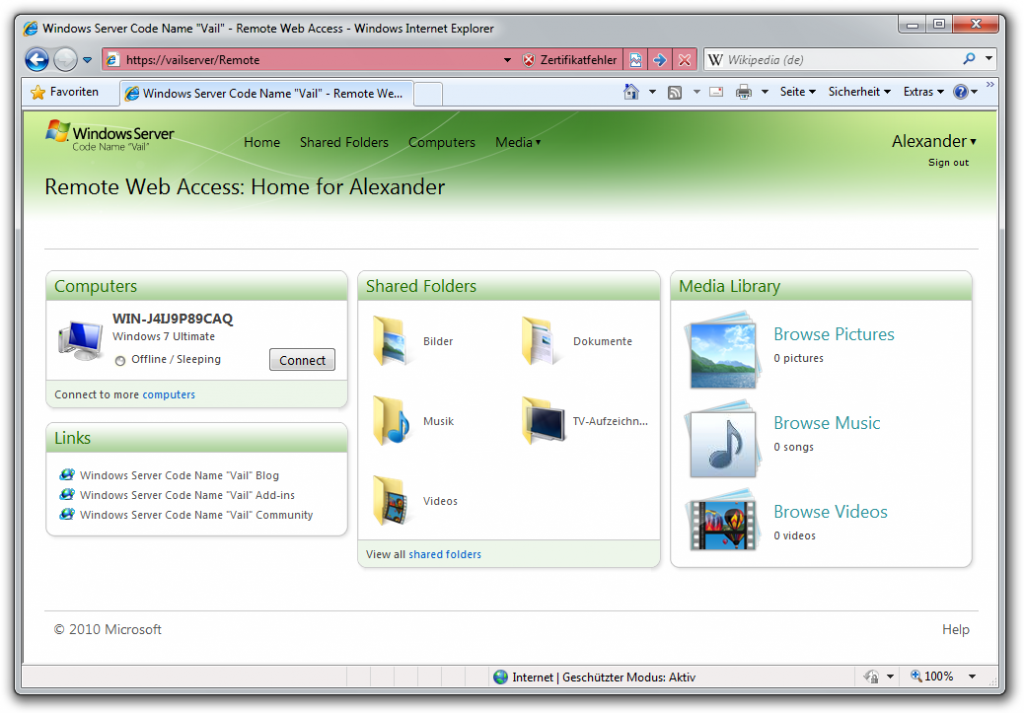The image size is (1024, 713).
Task: Expand the Media navigation dropdown
Action: (518, 142)
